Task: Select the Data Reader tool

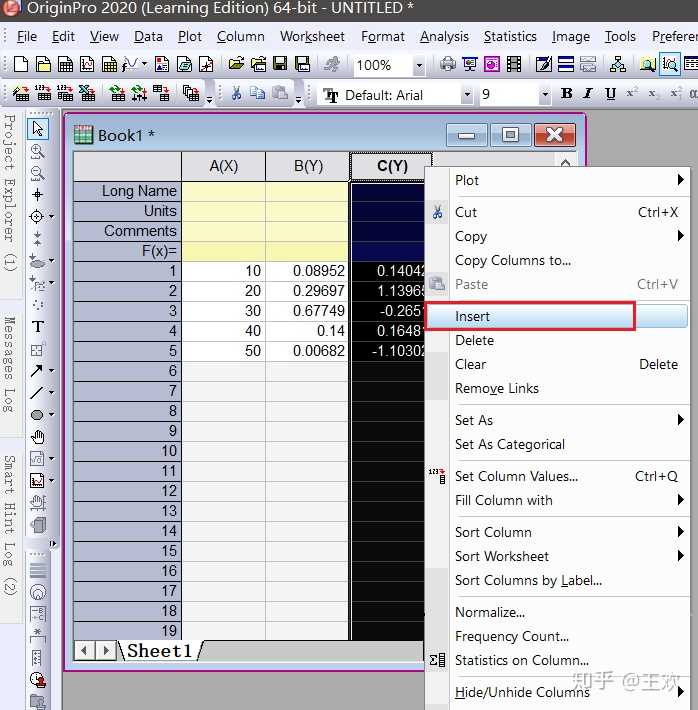Action: coord(37,216)
